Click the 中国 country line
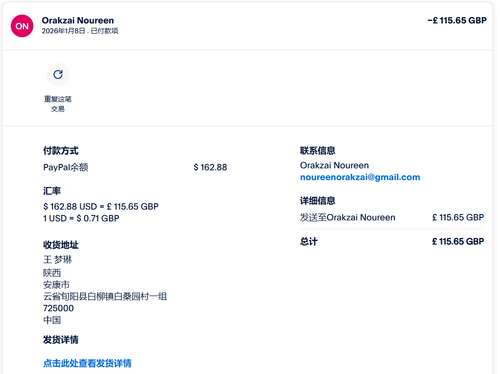This screenshot has height=374, width=500. [x=52, y=320]
